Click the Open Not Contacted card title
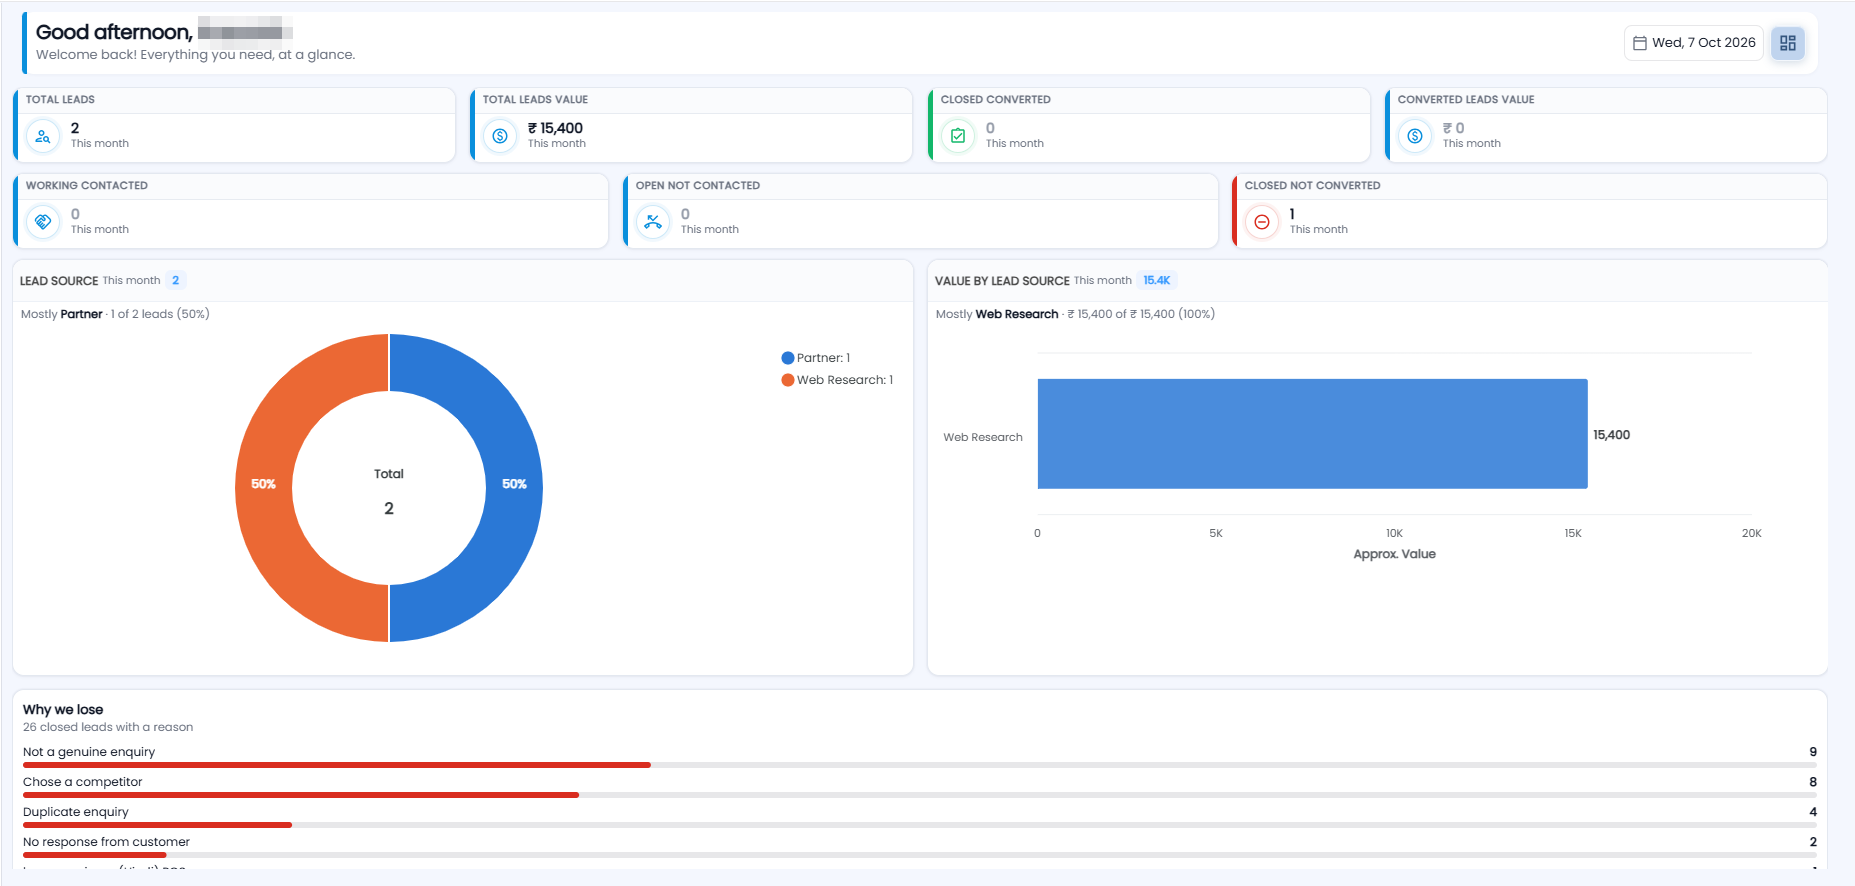Image resolution: width=1855 pixels, height=886 pixels. point(698,186)
